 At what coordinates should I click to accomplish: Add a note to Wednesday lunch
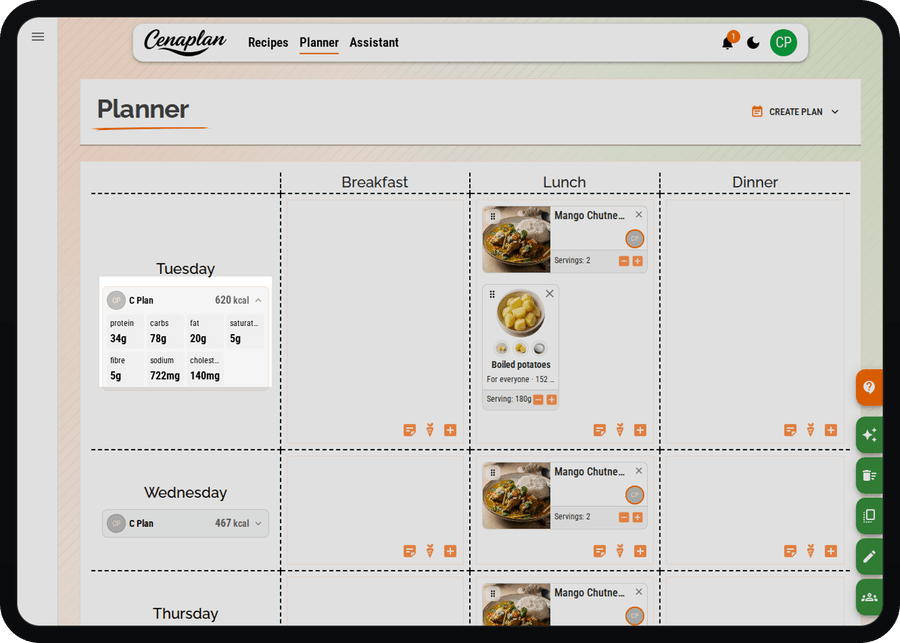click(599, 551)
